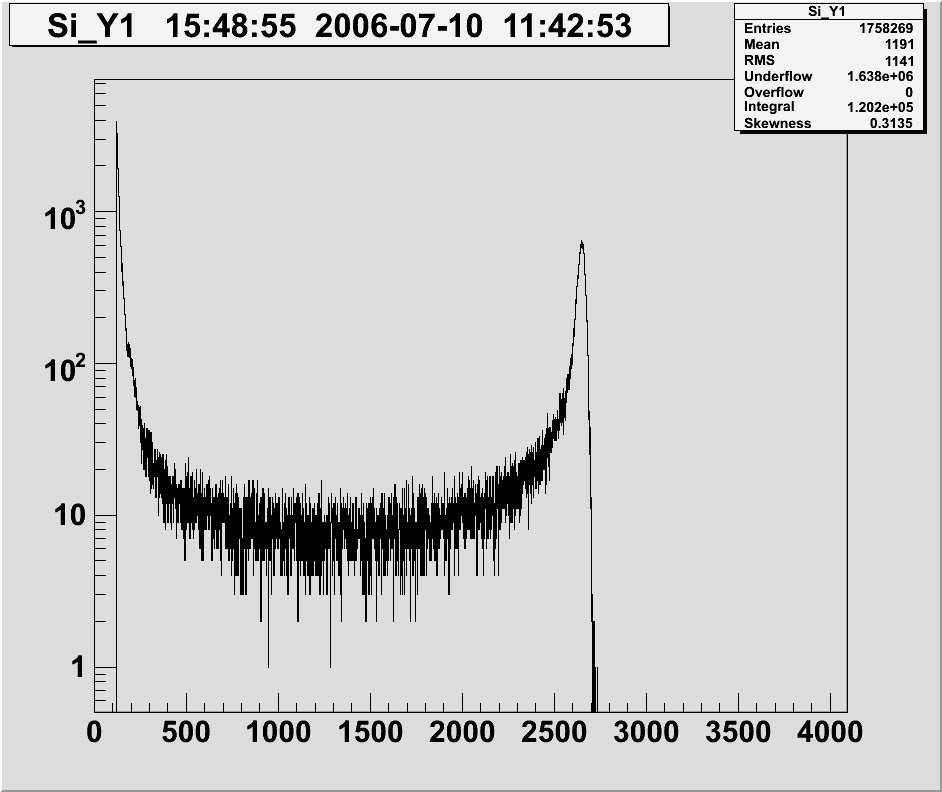This screenshot has width=942, height=792.
Task: Click the x-axis label 1500
Action: click(x=370, y=732)
